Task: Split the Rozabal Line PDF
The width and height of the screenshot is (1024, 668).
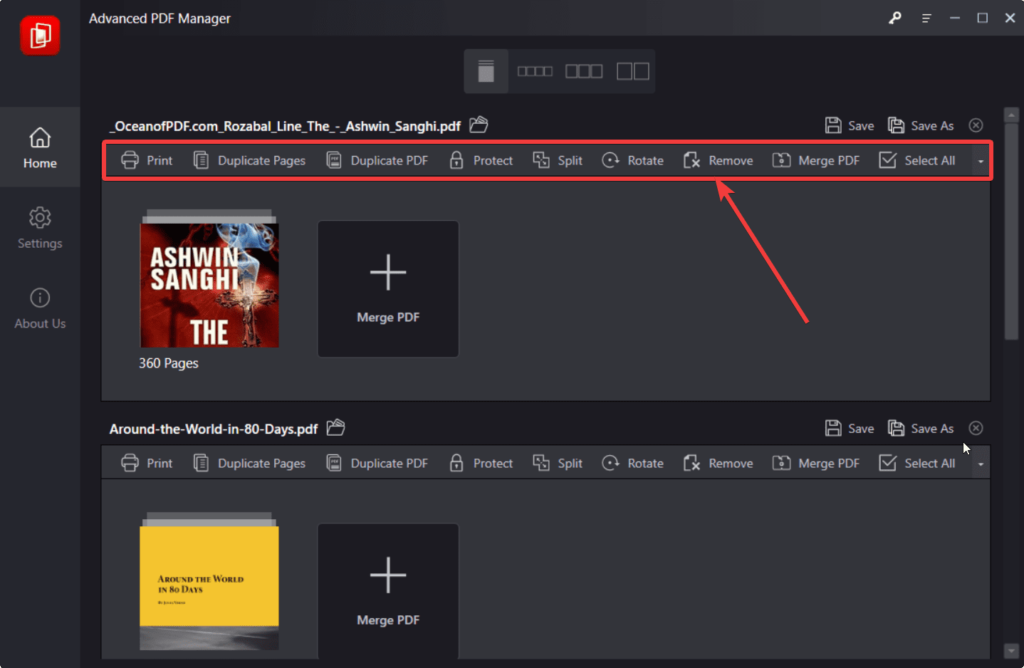Action: 558,161
